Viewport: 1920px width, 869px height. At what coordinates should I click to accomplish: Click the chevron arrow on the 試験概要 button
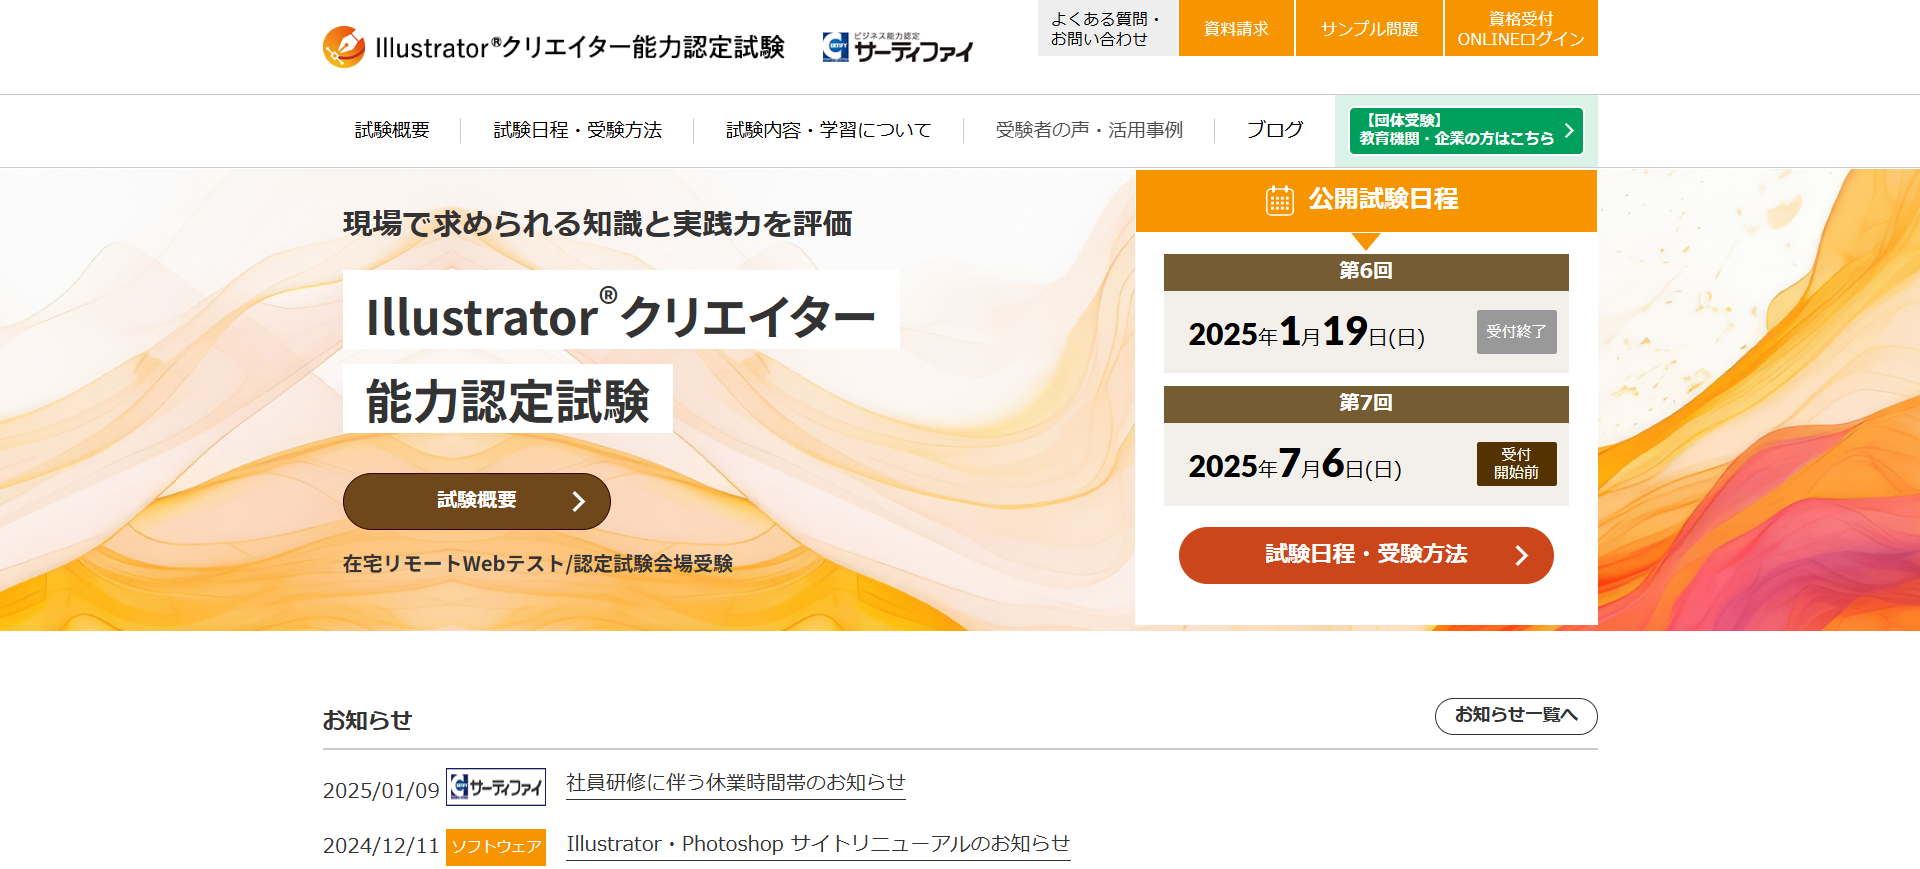(578, 502)
